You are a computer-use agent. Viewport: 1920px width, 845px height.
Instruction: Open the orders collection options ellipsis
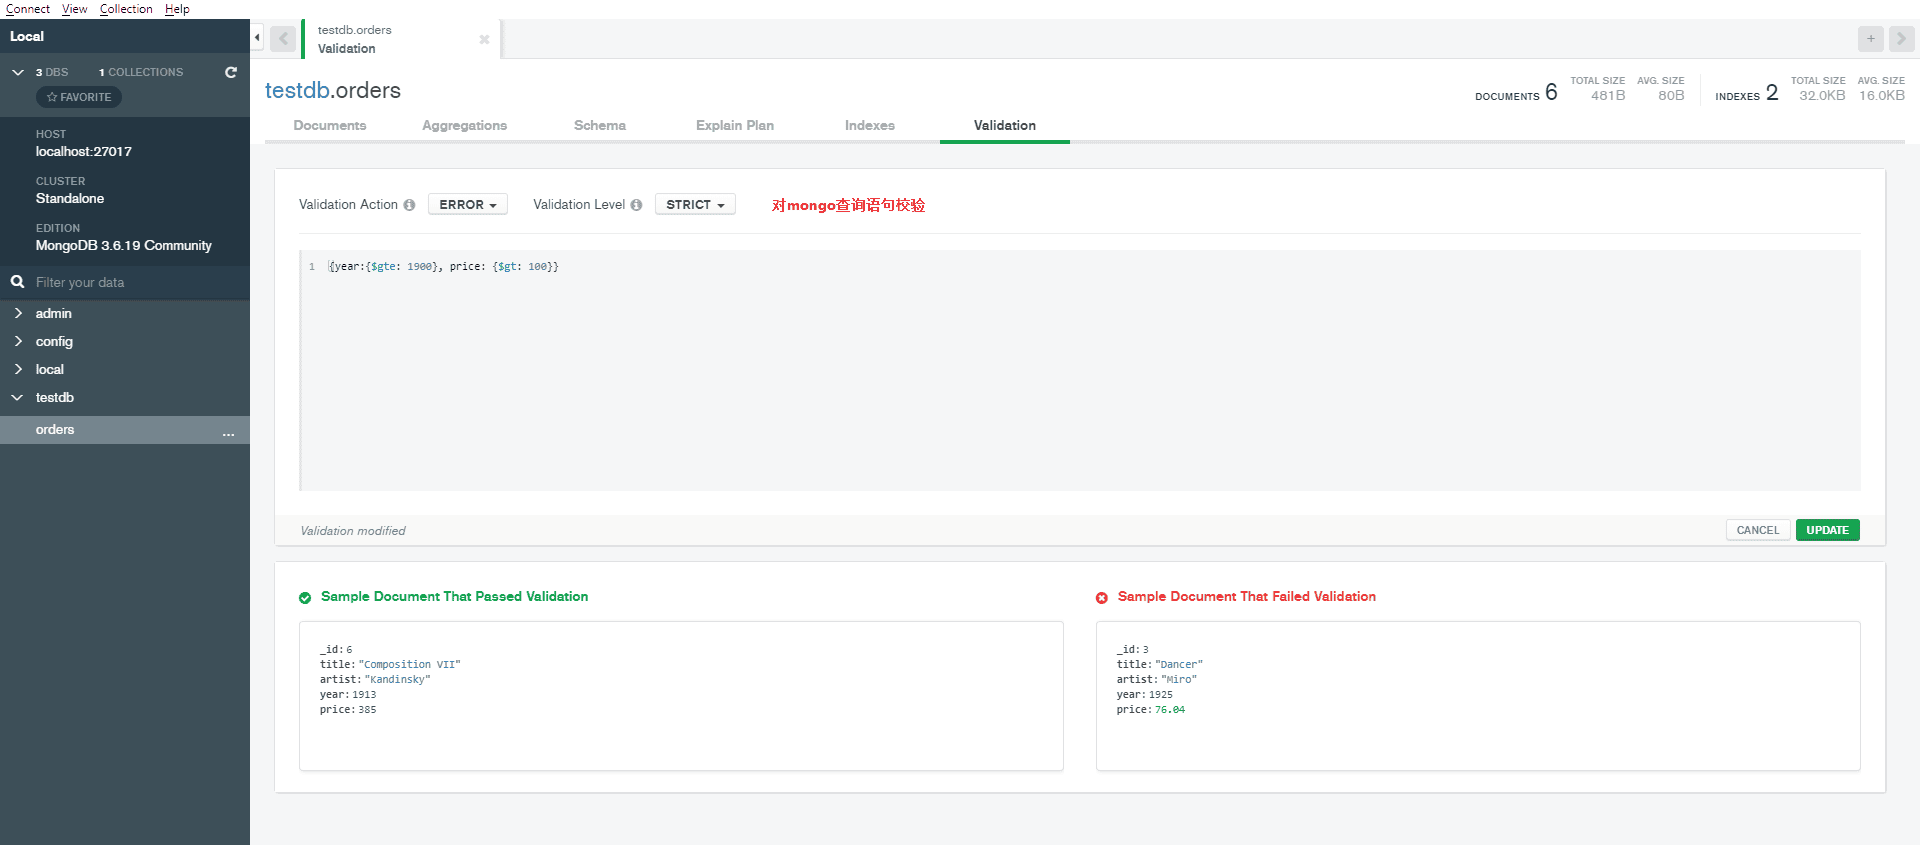pyautogui.click(x=228, y=431)
